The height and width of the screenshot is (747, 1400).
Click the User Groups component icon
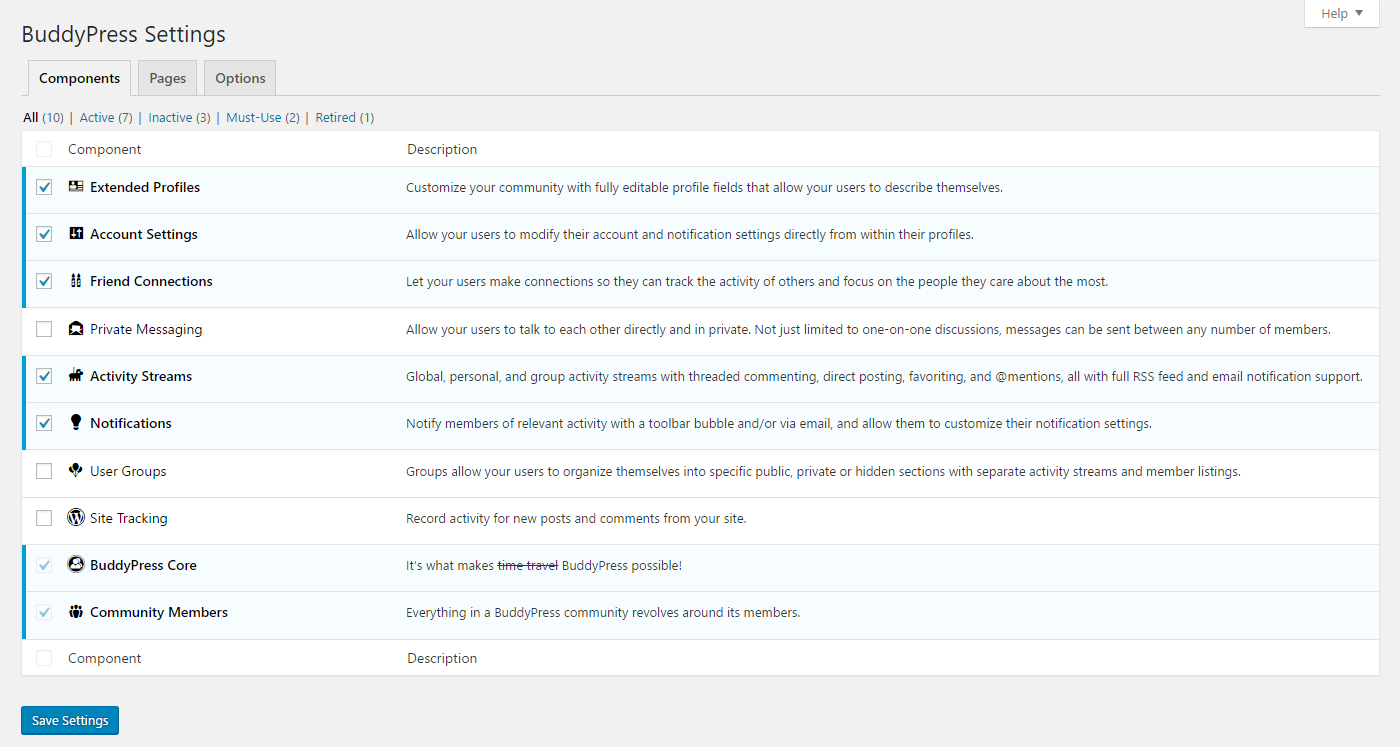coord(76,471)
